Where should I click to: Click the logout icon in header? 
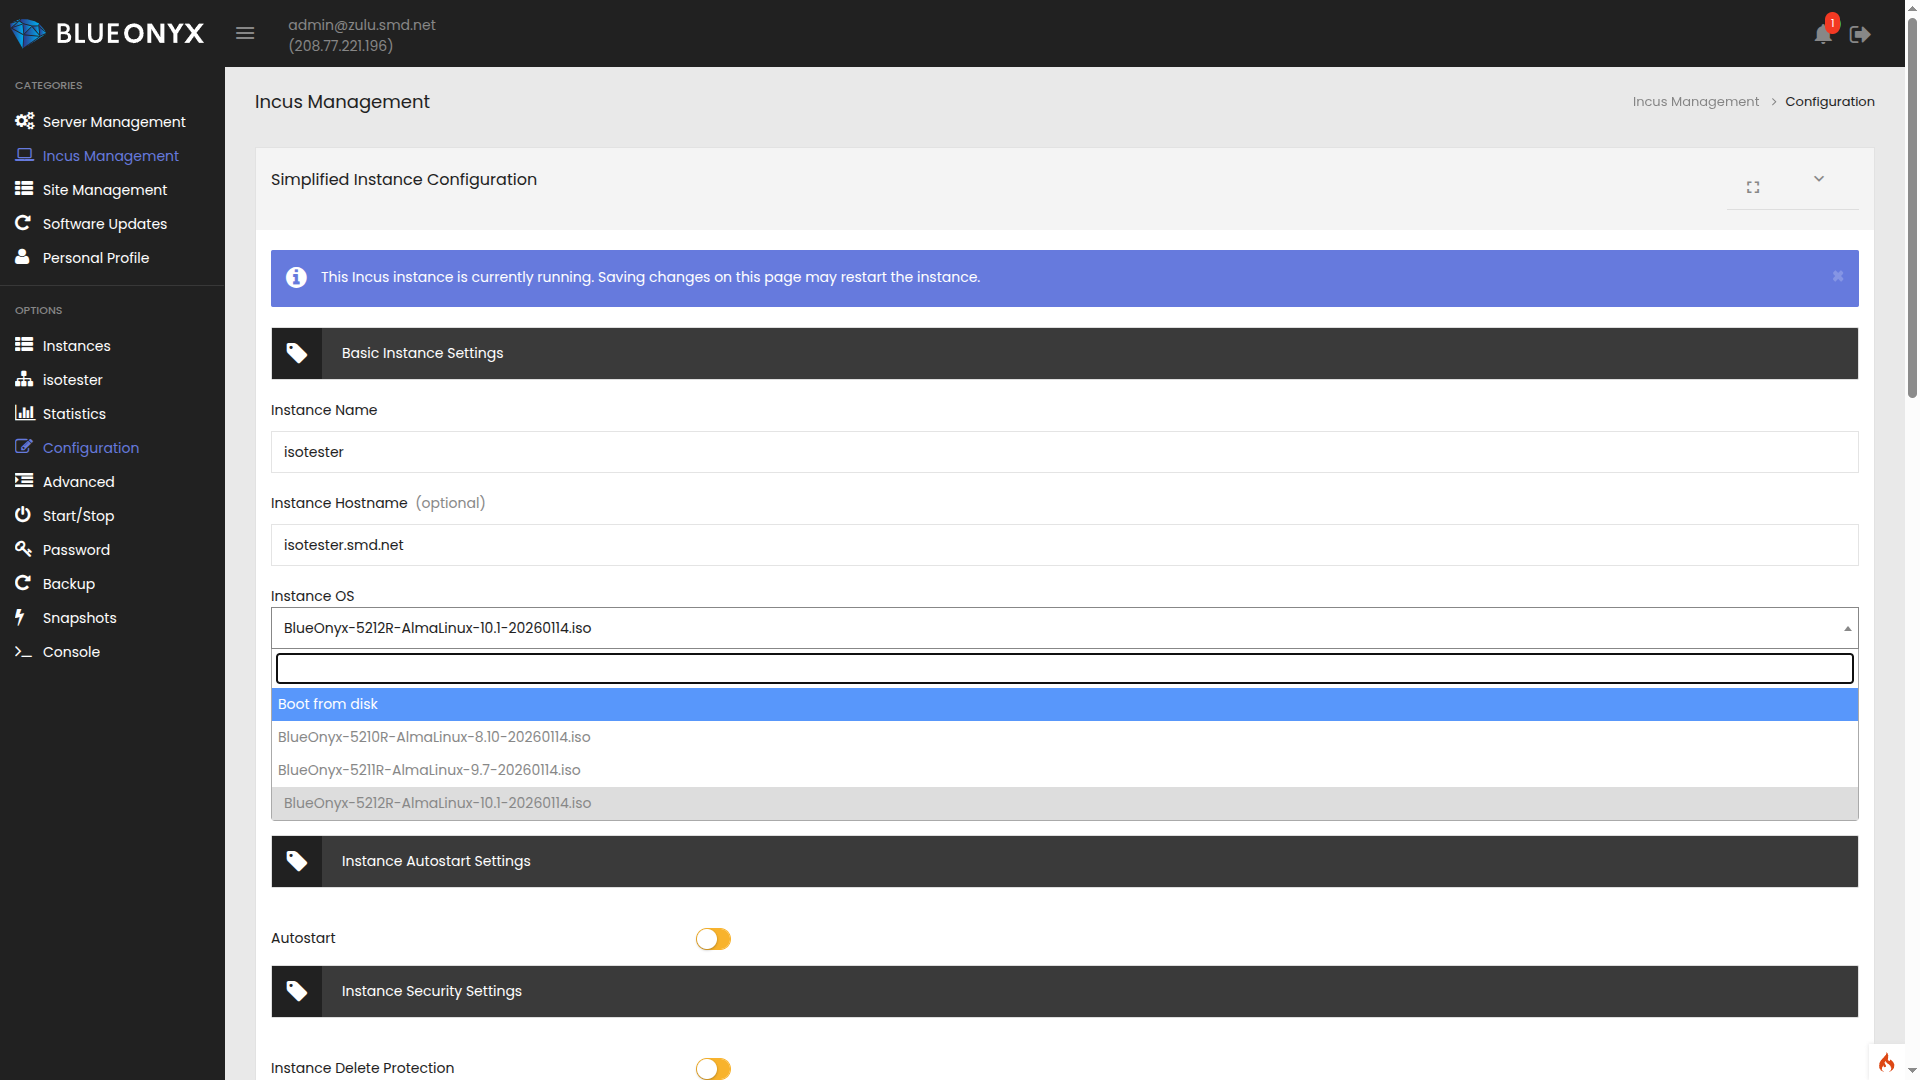coord(1860,35)
